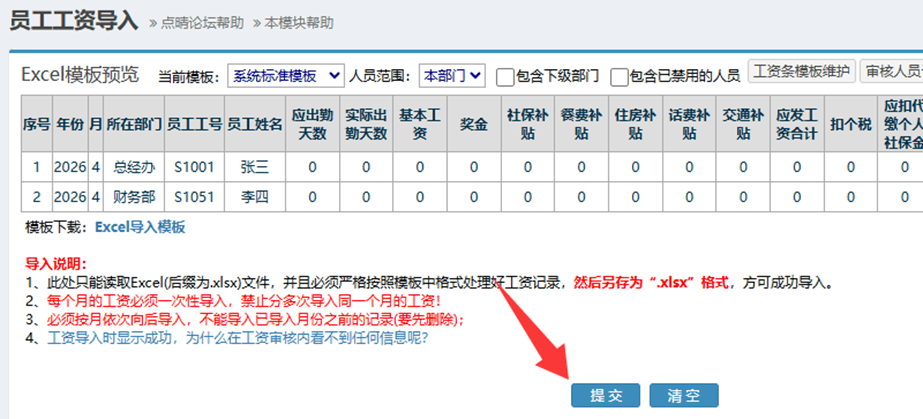
Task: Tick the 包含已禁用的人员 checkbox
Action: coord(620,76)
